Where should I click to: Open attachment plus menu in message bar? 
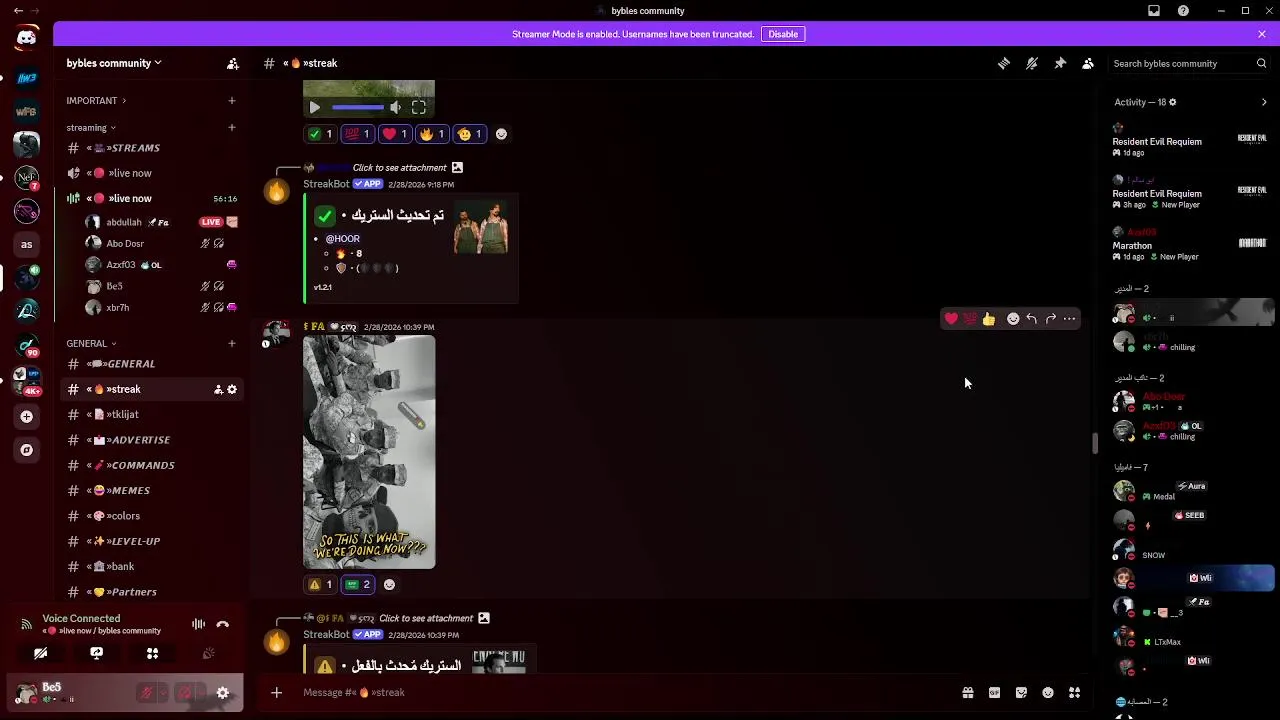click(277, 692)
